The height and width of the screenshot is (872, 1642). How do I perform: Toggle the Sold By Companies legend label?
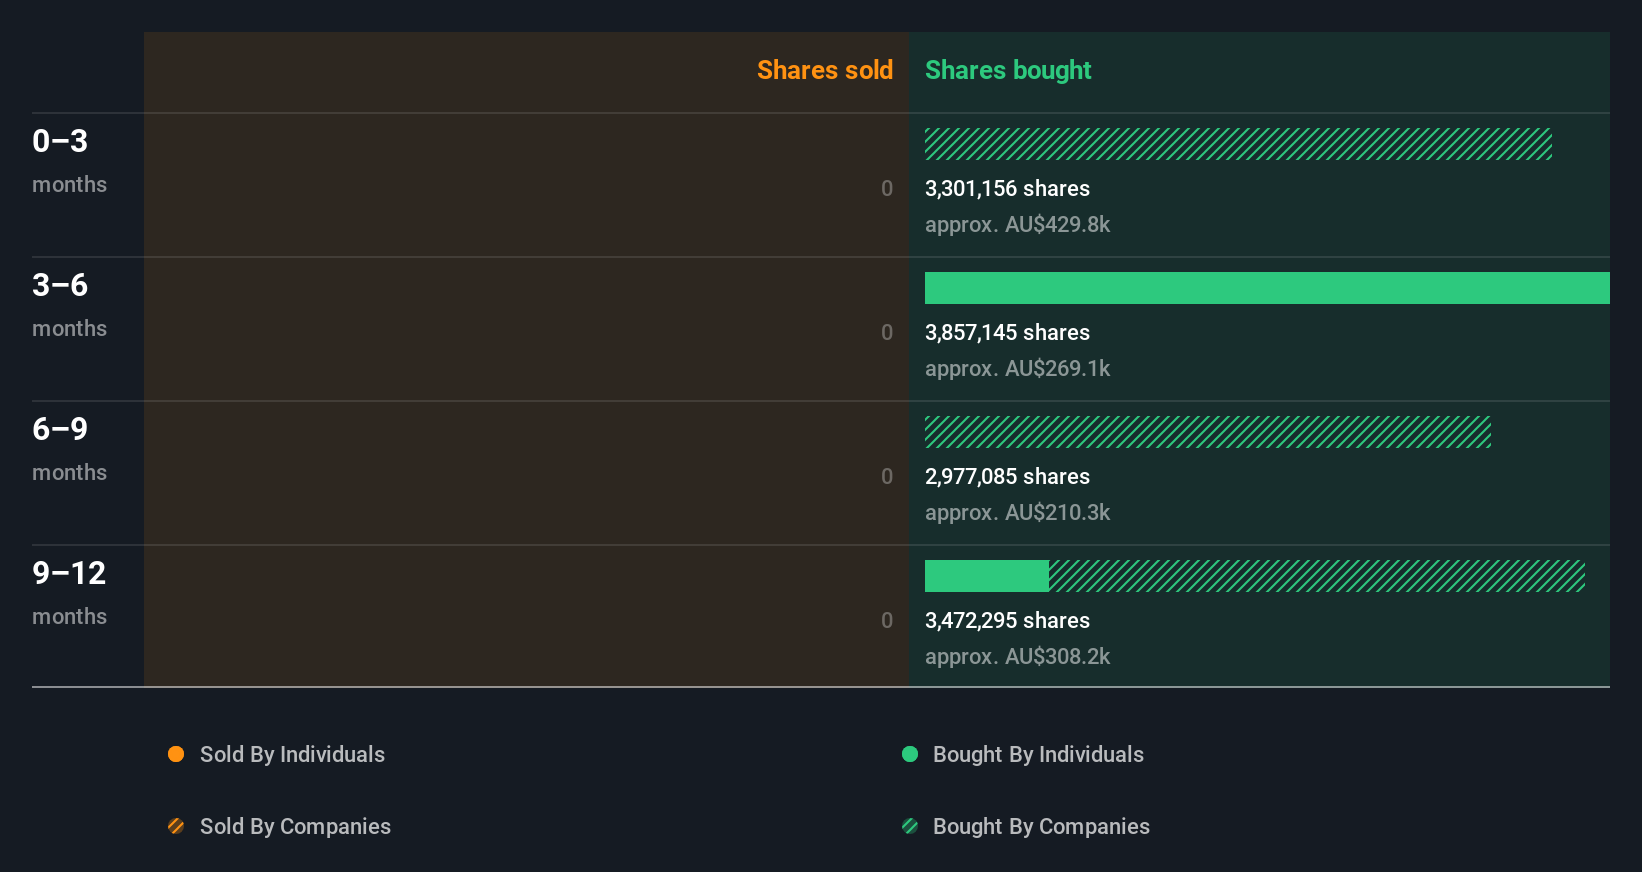295,826
